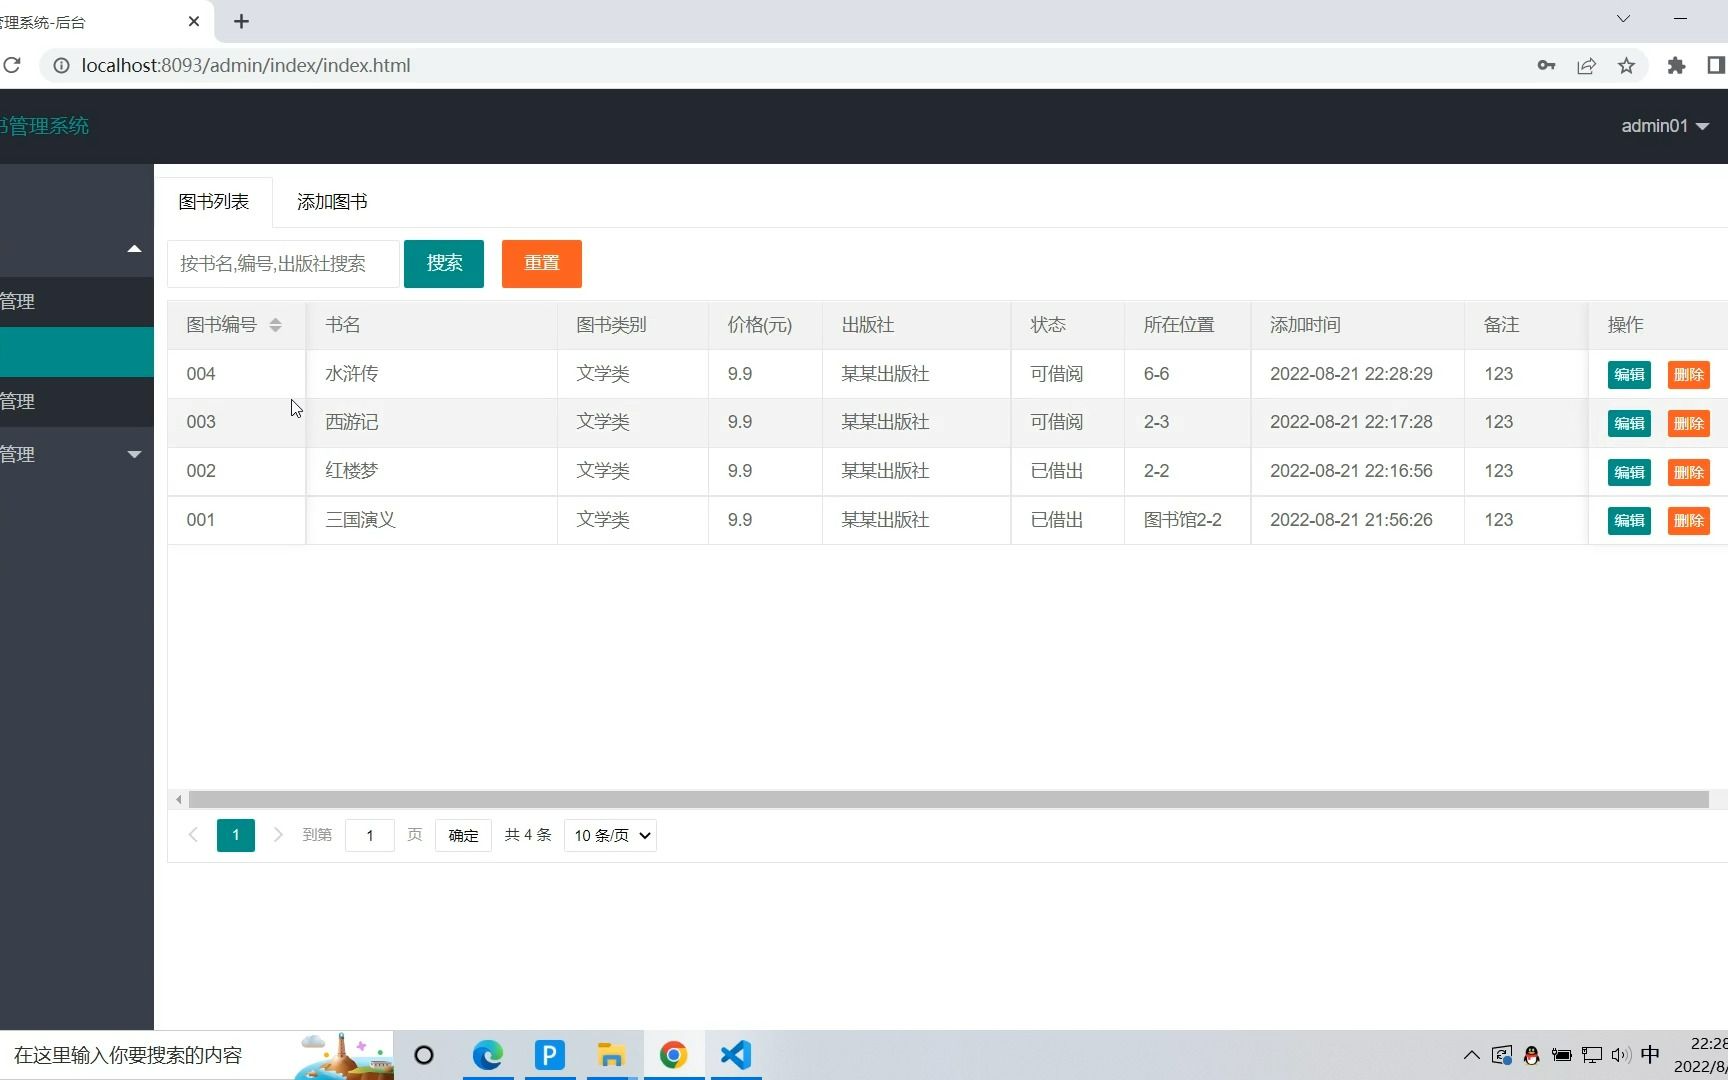Open File Explorer from taskbar
The image size is (1728, 1080).
click(611, 1055)
